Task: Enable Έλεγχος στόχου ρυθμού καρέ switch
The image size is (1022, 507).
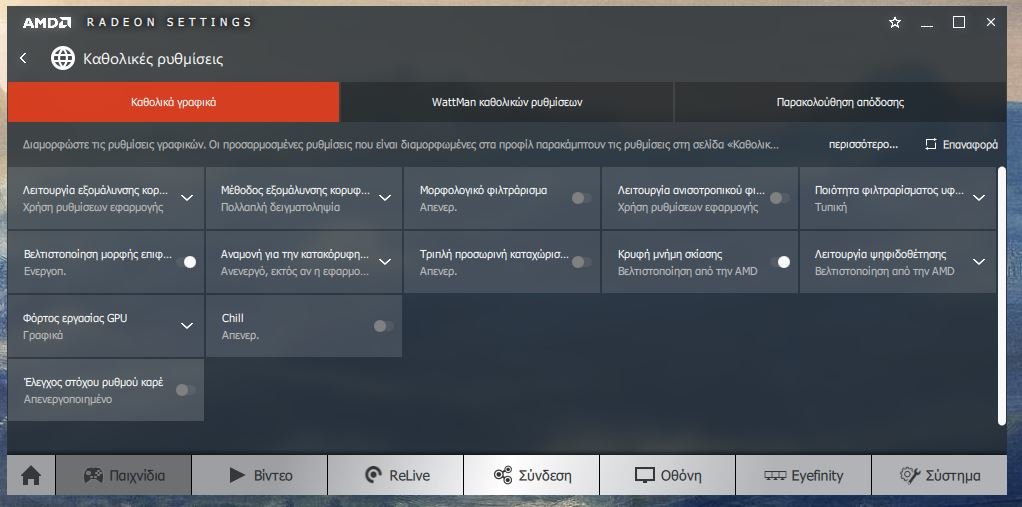Action: tap(186, 390)
